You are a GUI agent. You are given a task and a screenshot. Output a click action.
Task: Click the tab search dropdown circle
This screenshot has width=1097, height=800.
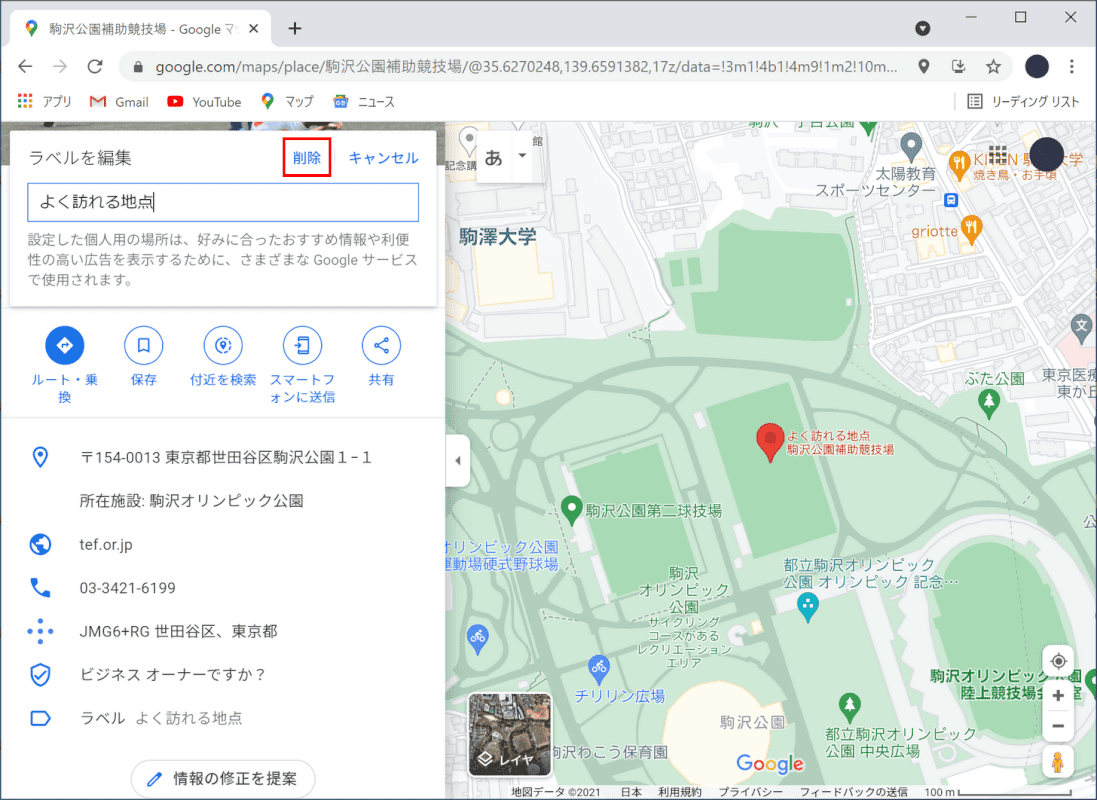point(923,28)
